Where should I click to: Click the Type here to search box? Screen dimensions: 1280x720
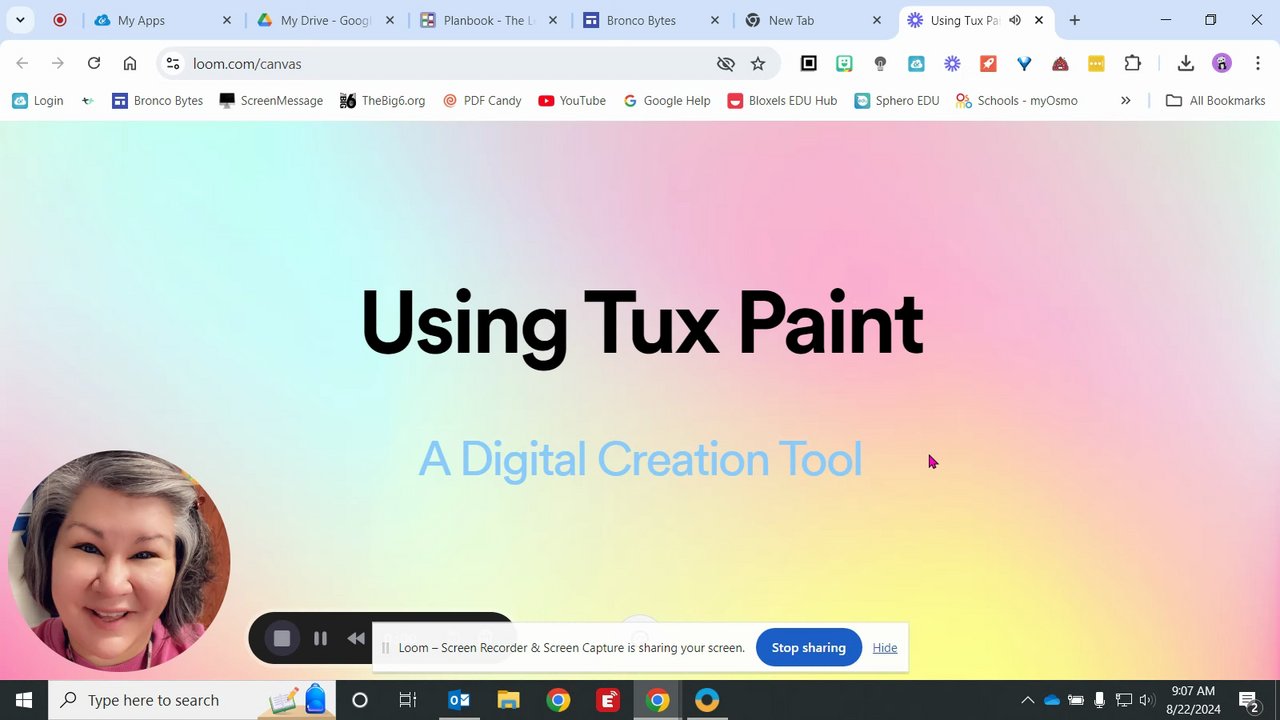(x=193, y=700)
